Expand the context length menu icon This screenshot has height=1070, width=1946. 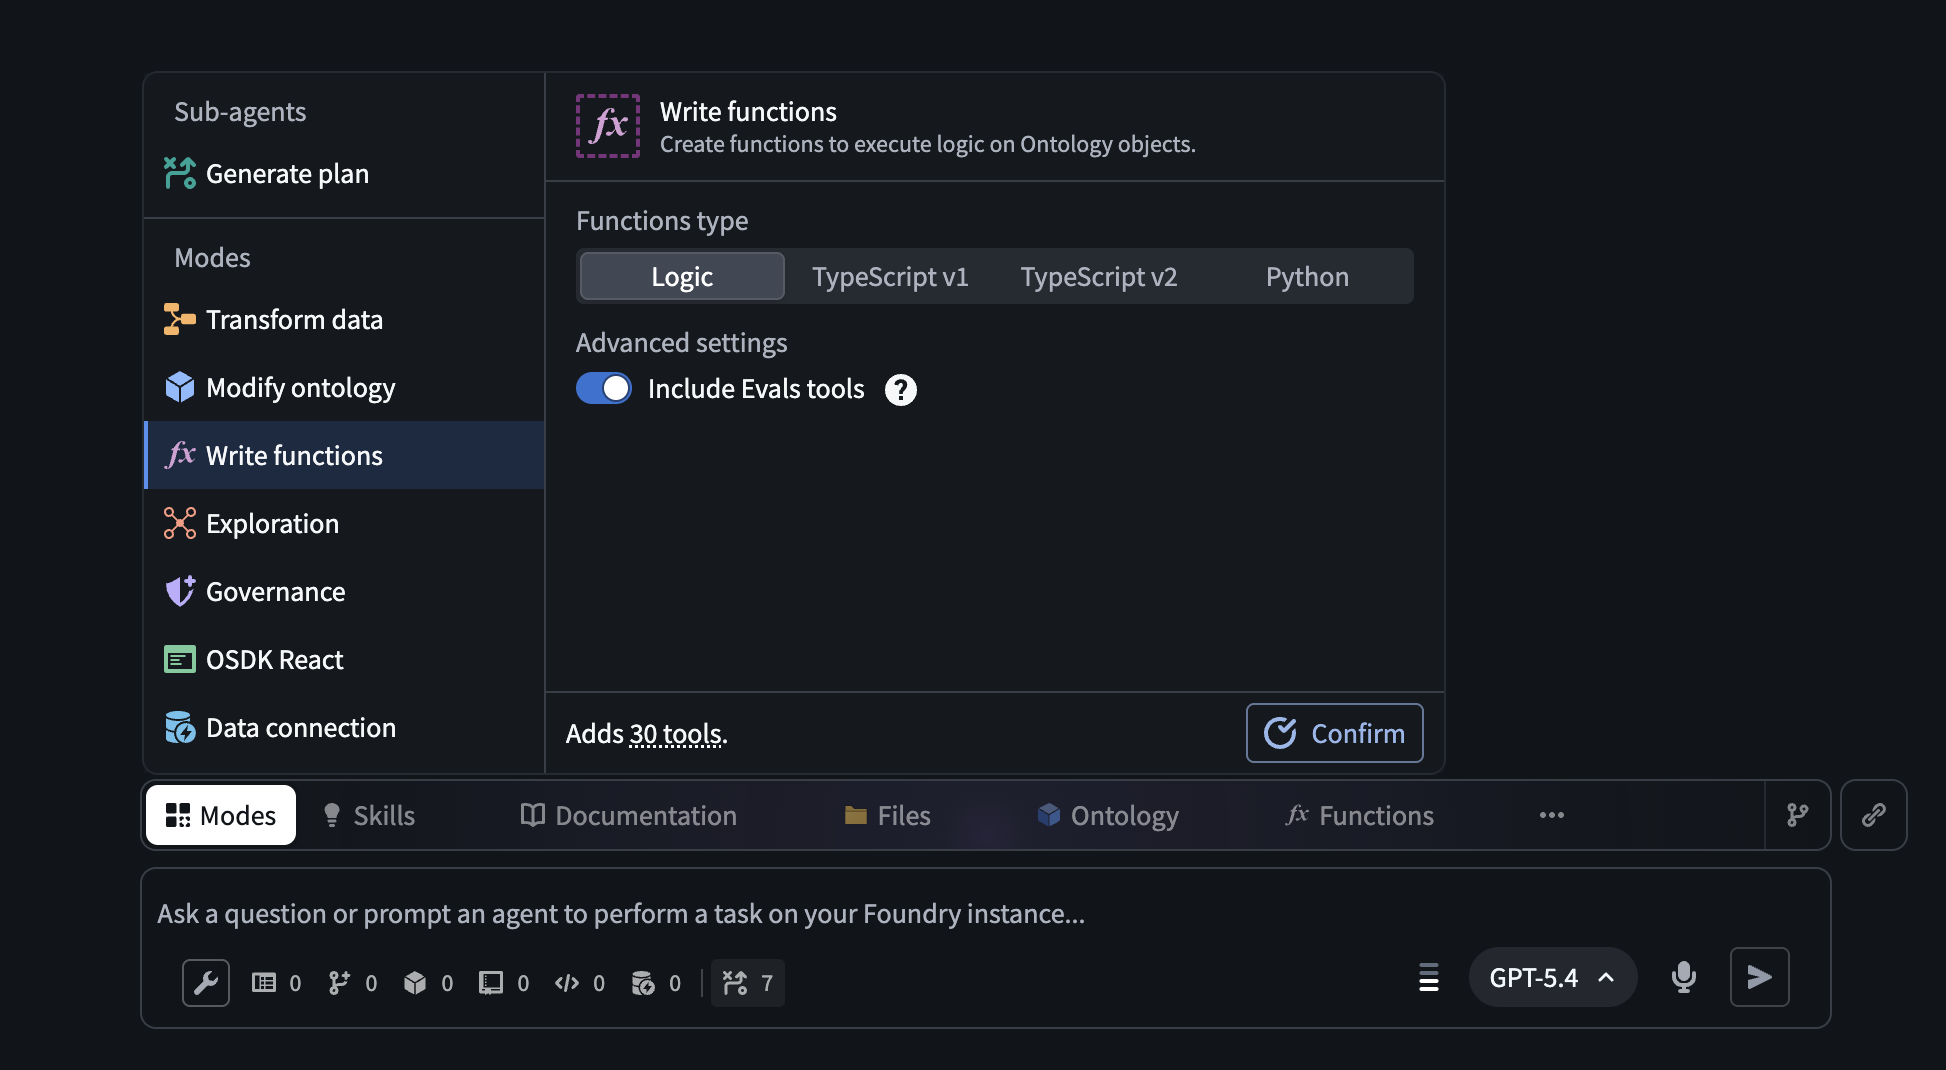click(1428, 979)
